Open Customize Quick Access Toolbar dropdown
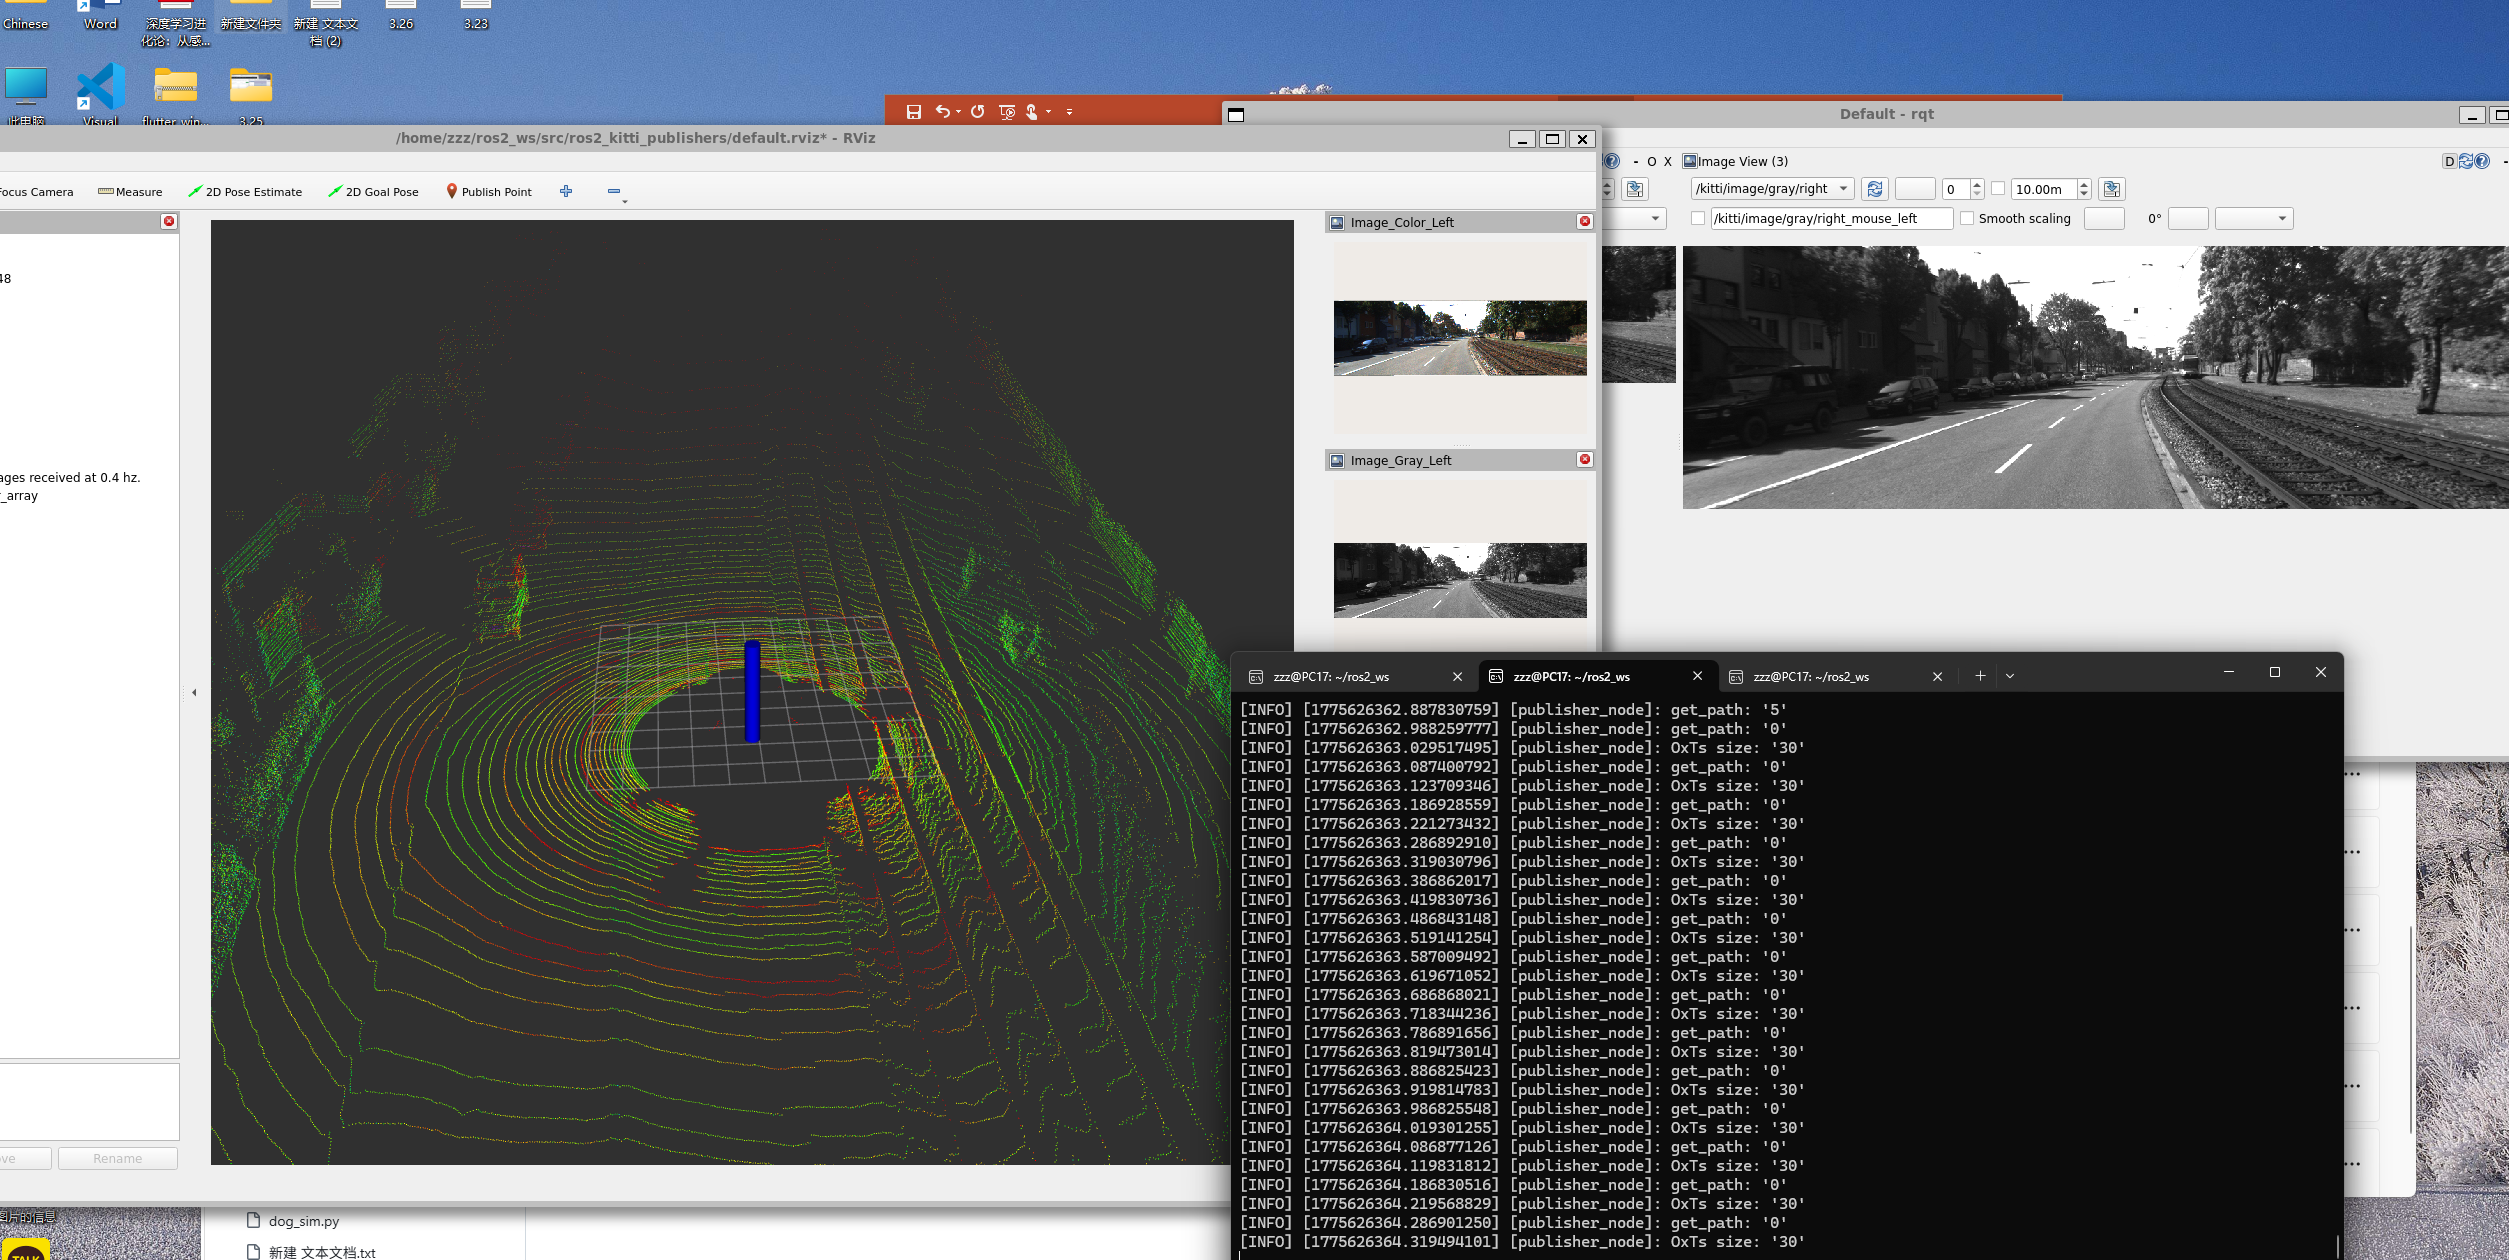The image size is (2509, 1260). coord(1069,112)
